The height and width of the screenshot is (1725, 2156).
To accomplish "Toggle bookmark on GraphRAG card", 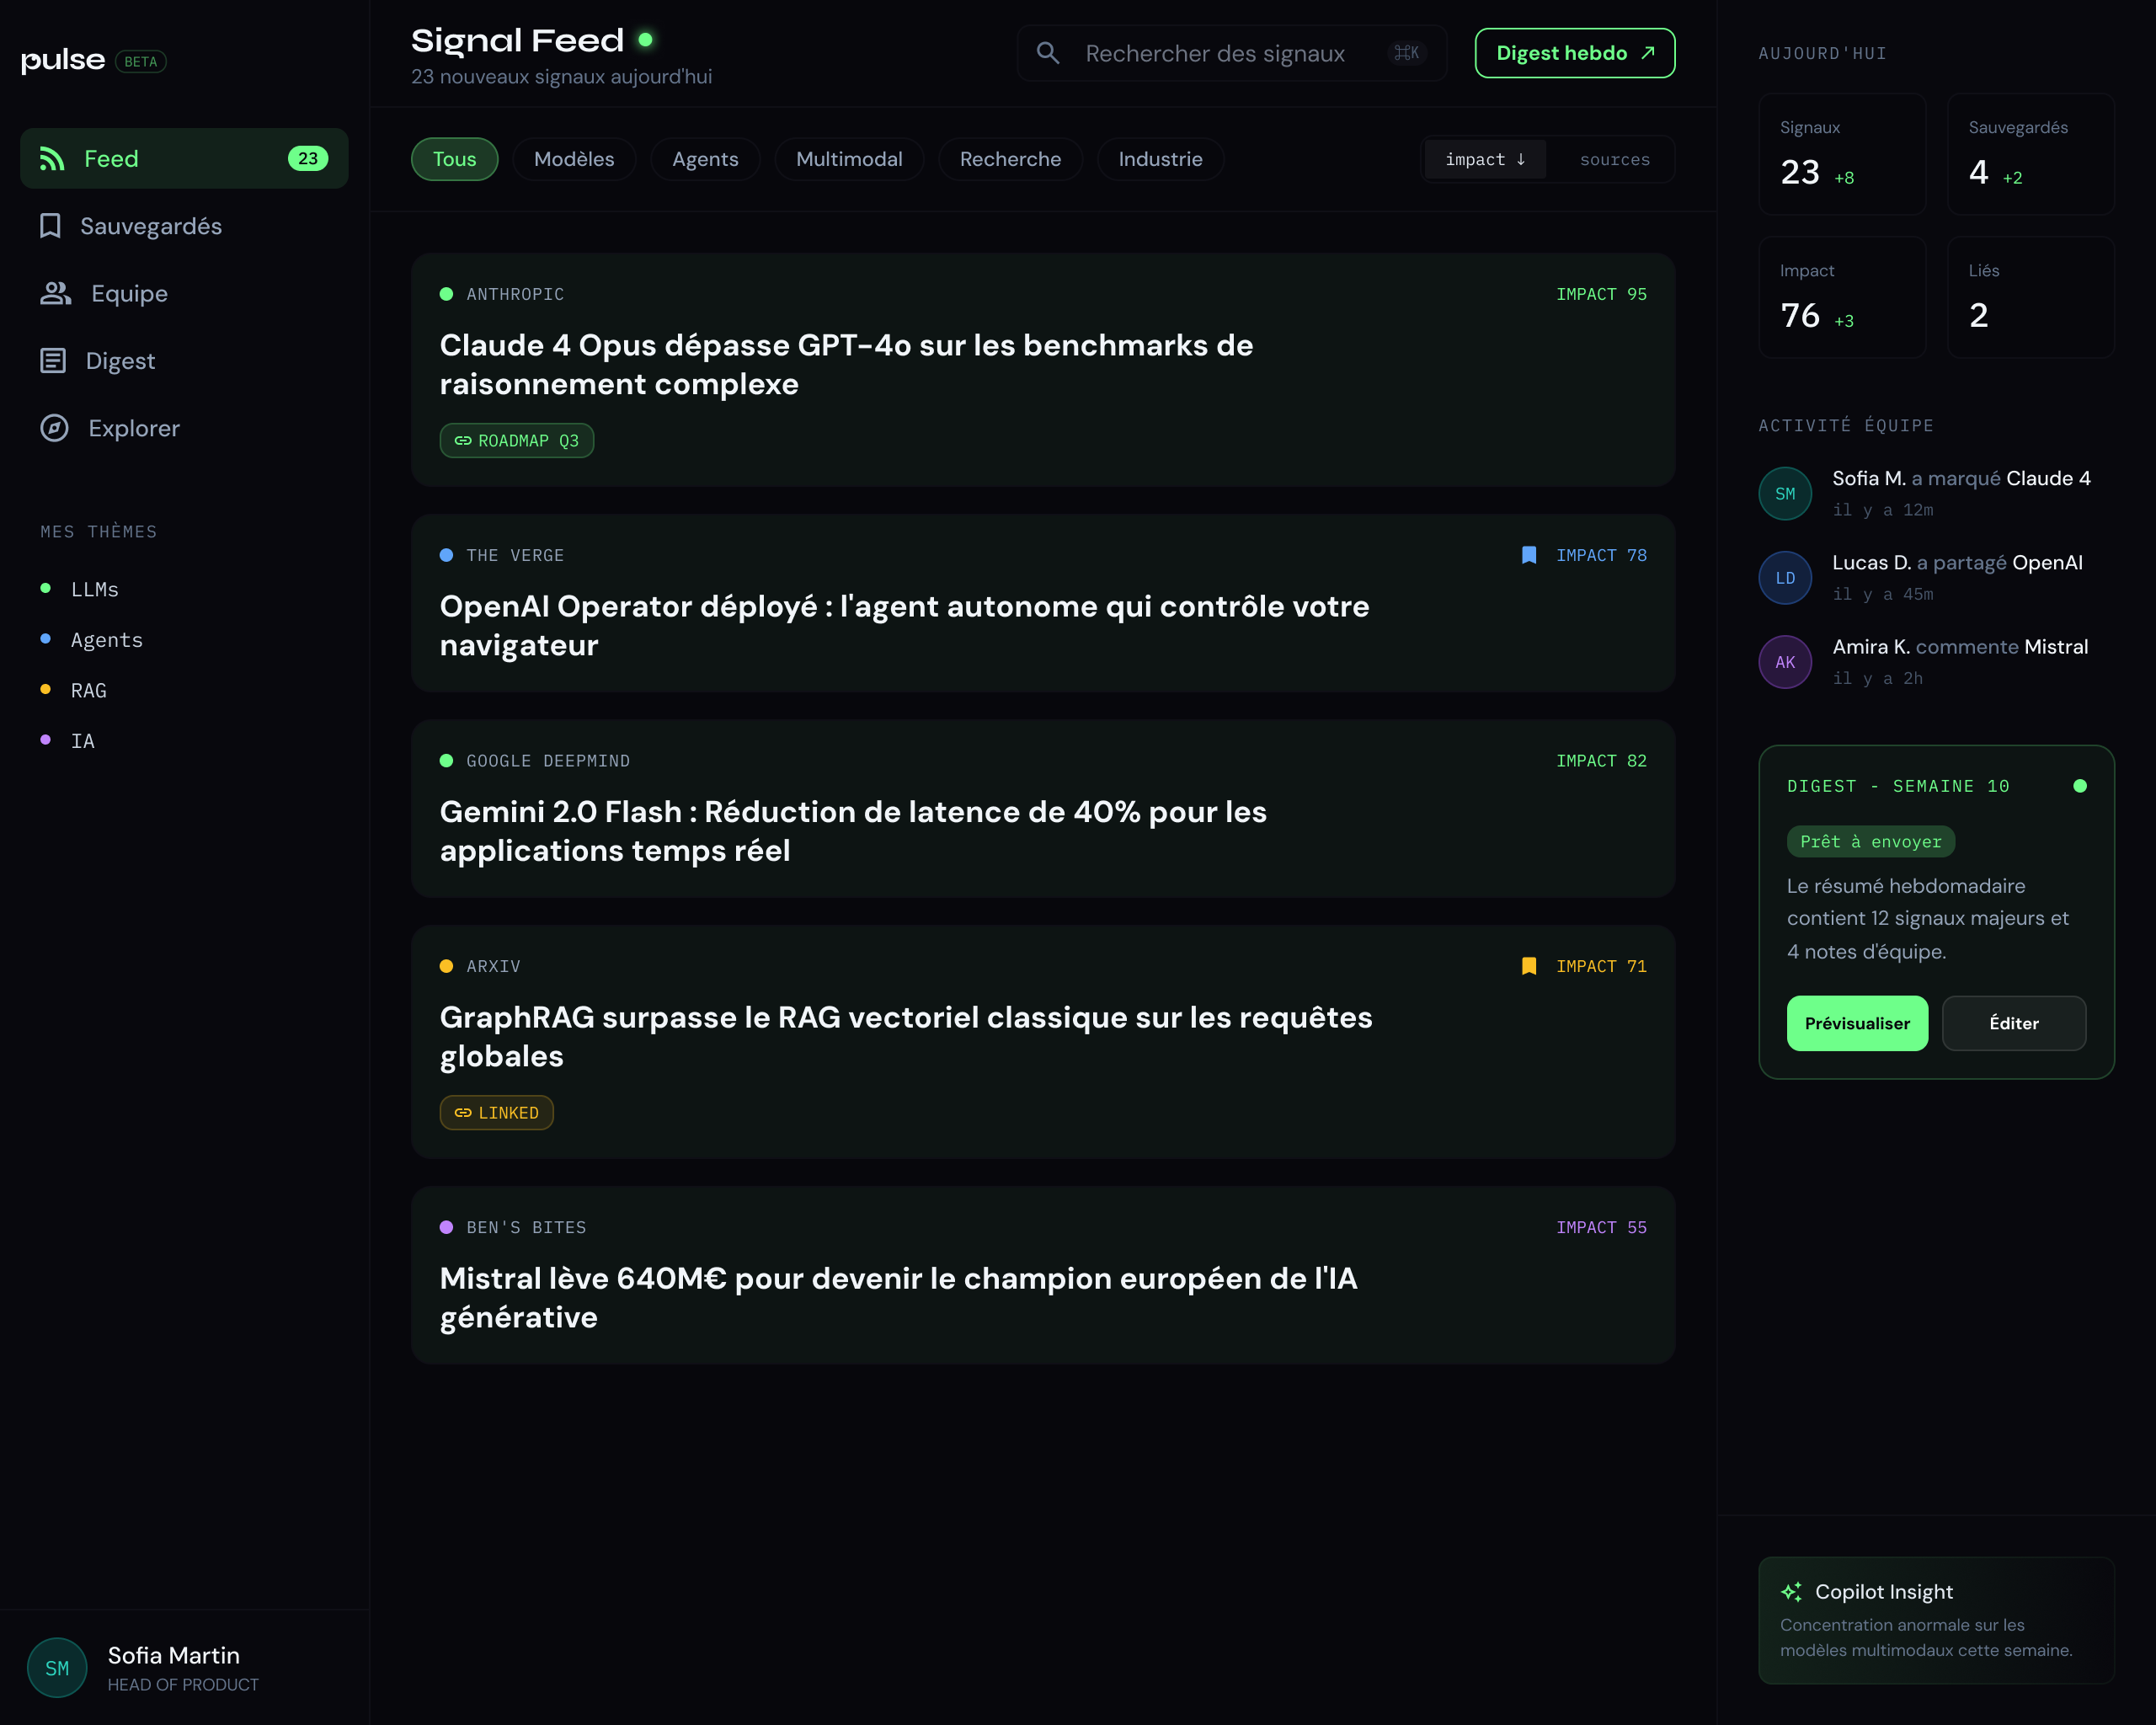I will [x=1529, y=966].
